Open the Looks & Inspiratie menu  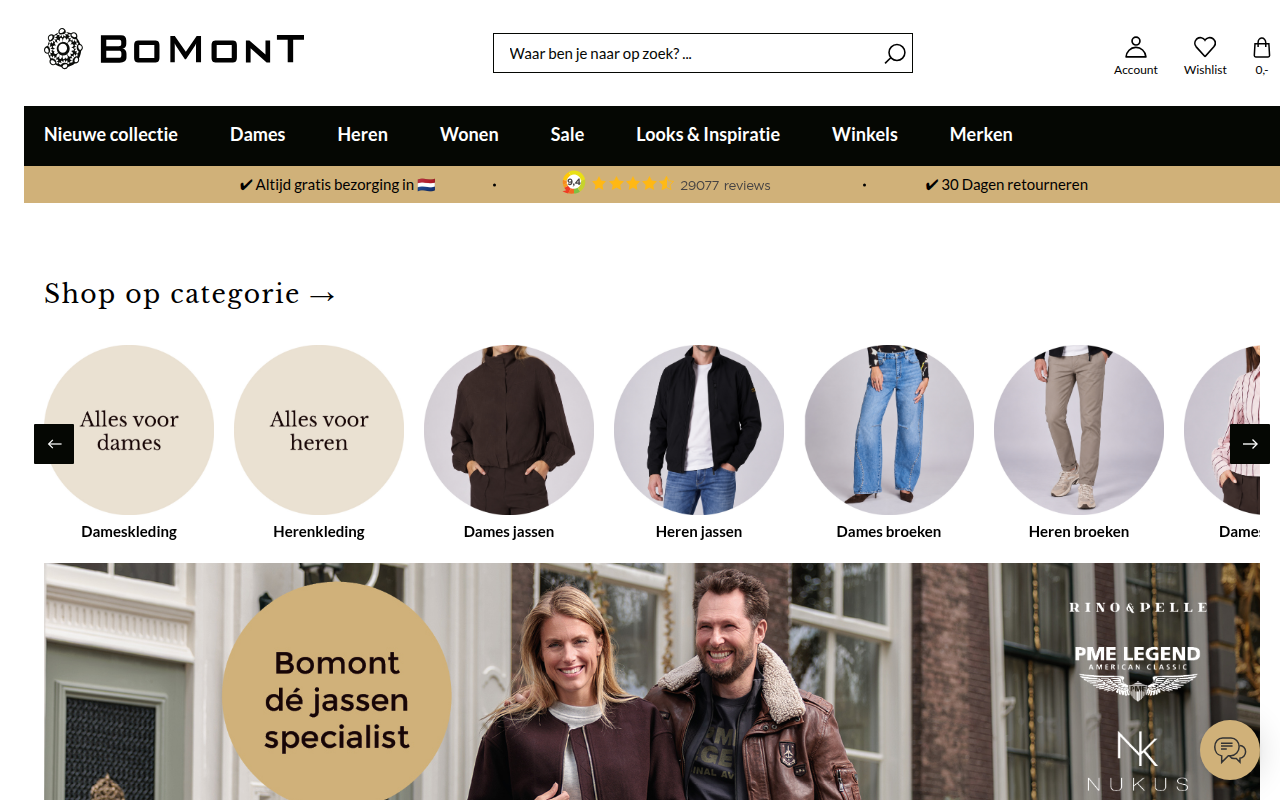coord(708,135)
